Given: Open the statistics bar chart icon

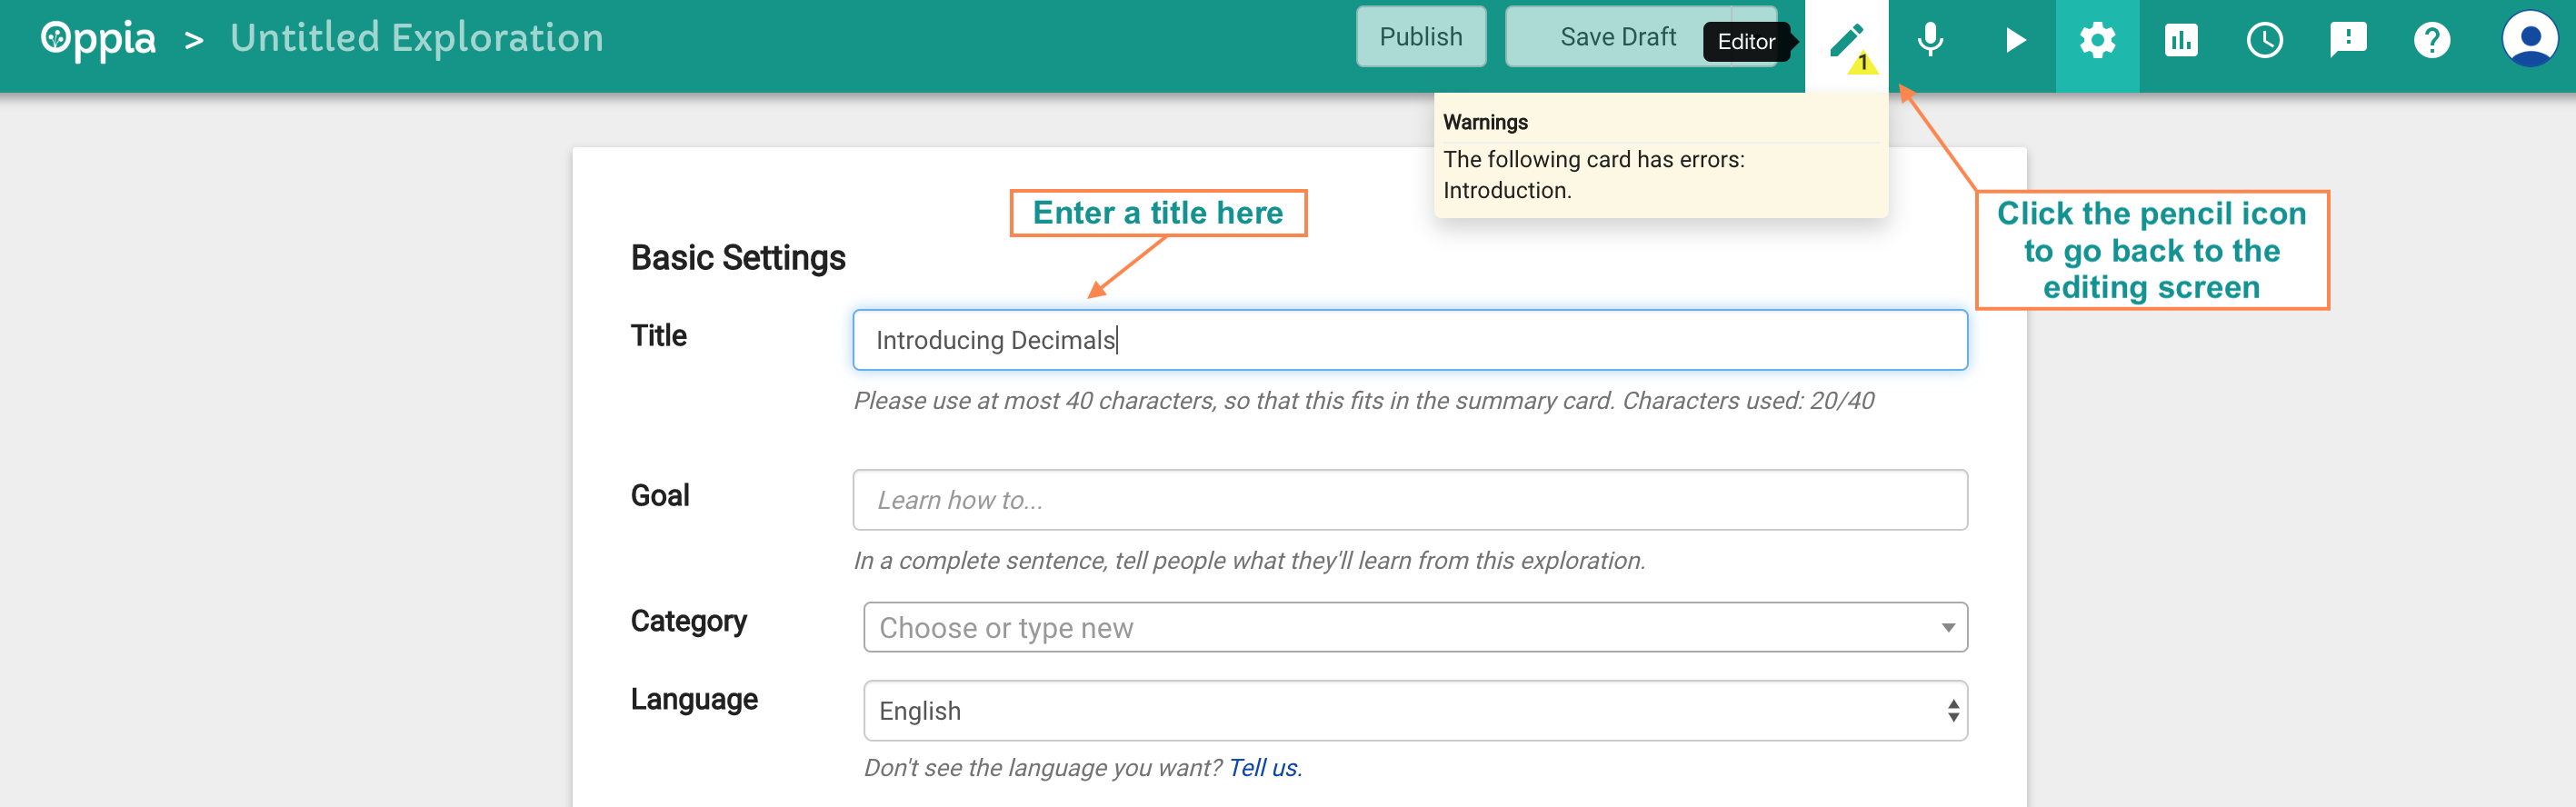Looking at the screenshot, I should pyautogui.click(x=2181, y=41).
